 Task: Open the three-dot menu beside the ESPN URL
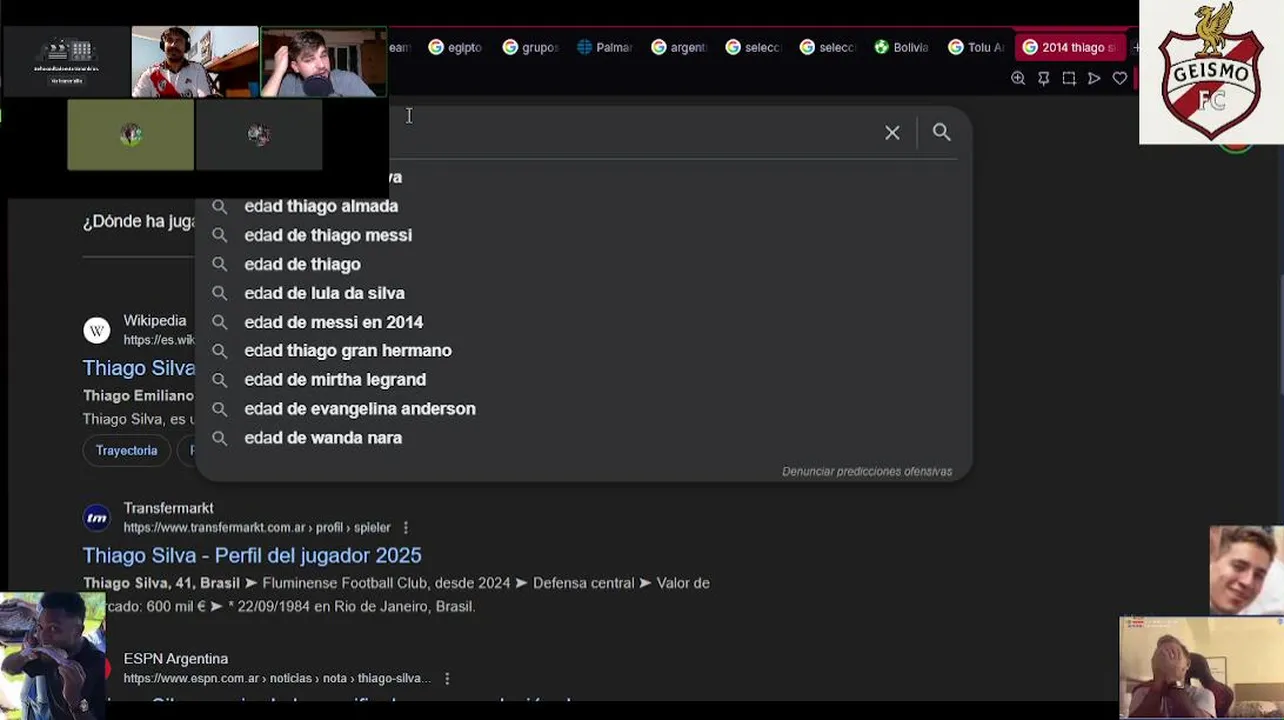[447, 678]
